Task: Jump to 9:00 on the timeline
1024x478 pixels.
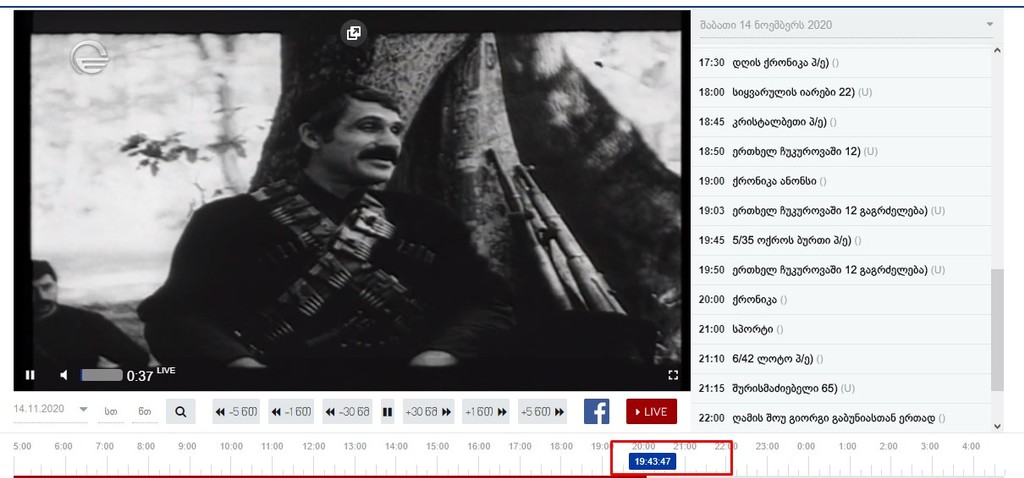Action: click(187, 446)
